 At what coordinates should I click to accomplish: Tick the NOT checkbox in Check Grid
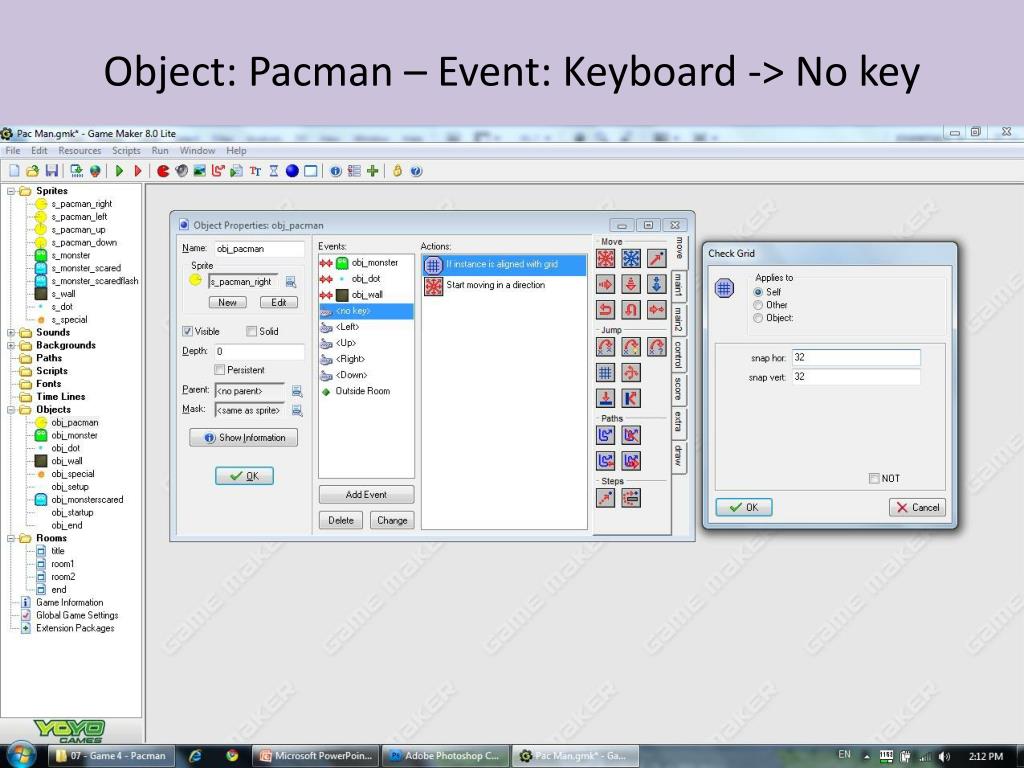pyautogui.click(x=874, y=479)
